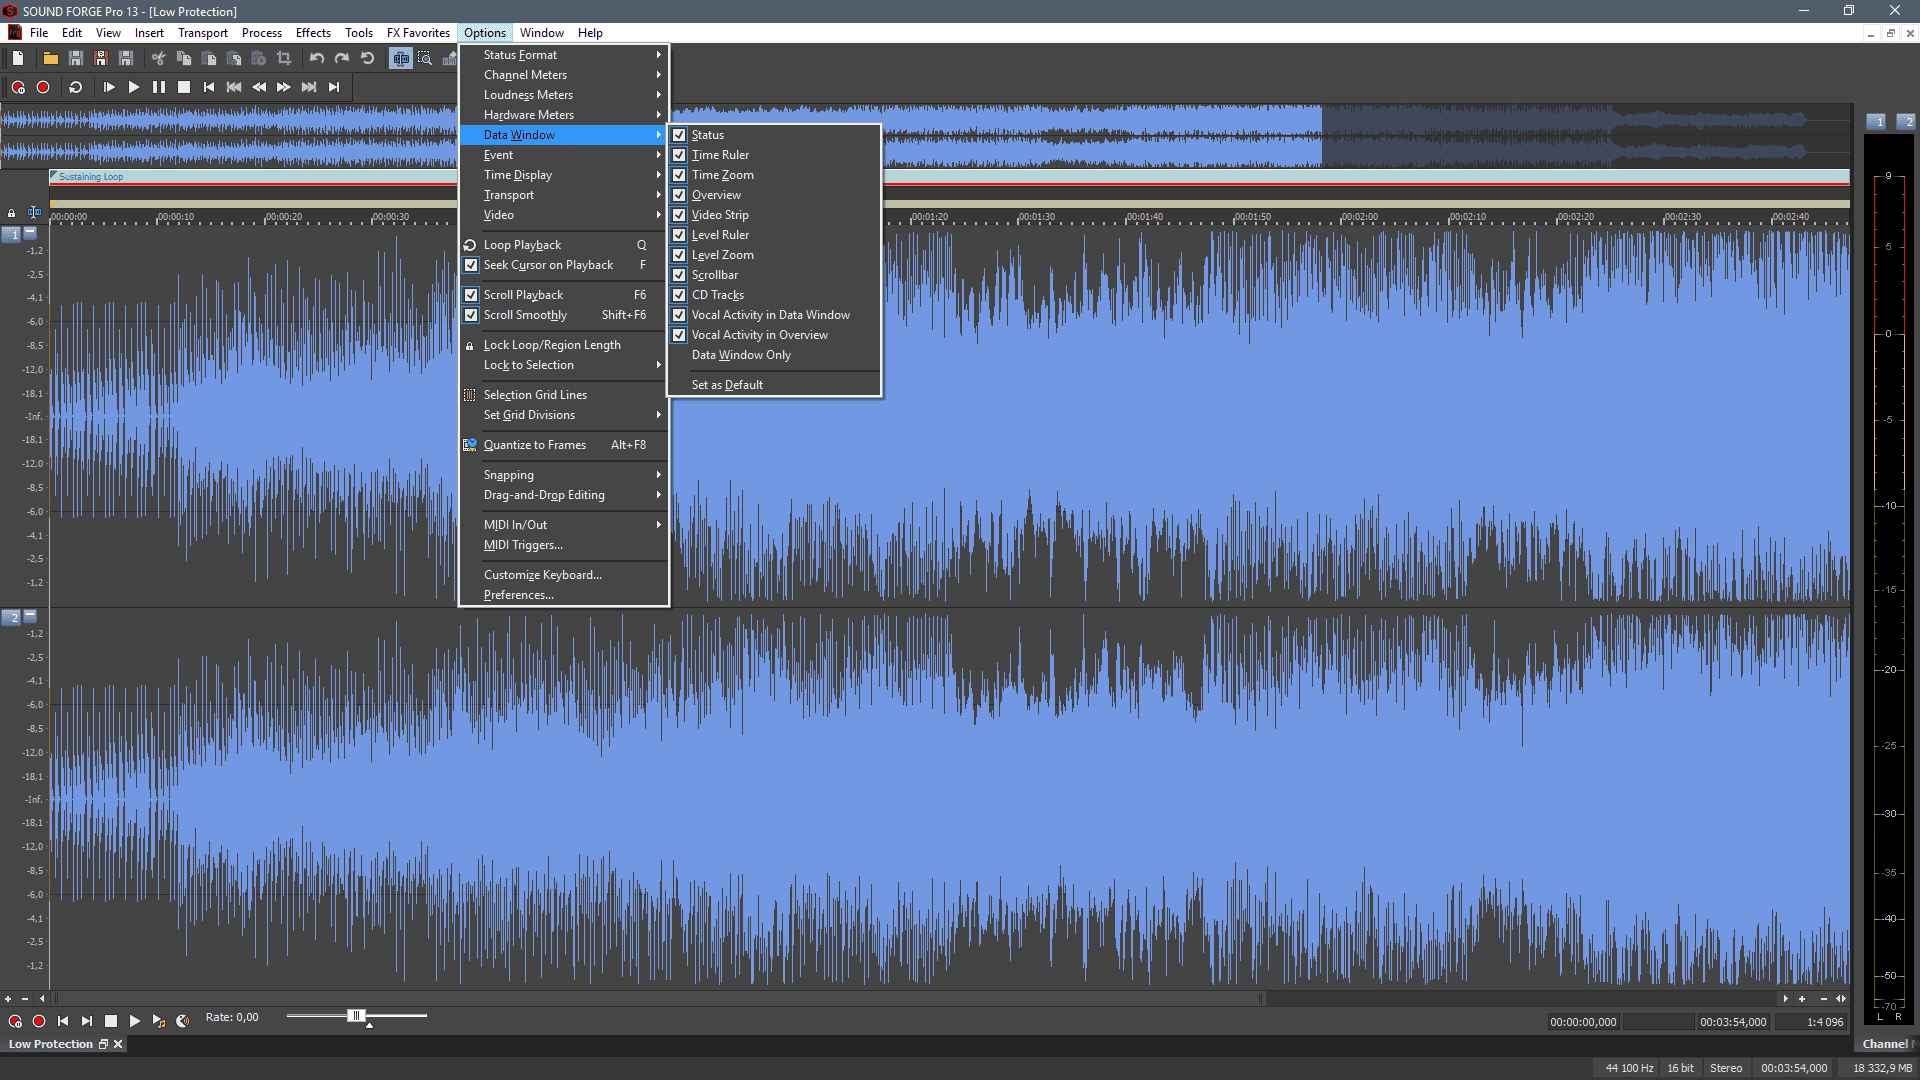
Task: Click the red Save As floppy icon
Action: point(101,59)
